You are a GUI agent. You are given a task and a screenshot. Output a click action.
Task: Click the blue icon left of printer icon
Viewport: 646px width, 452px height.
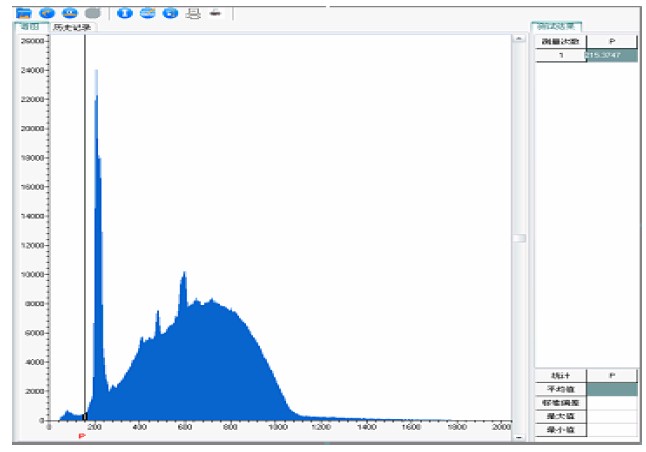pyautogui.click(x=170, y=12)
